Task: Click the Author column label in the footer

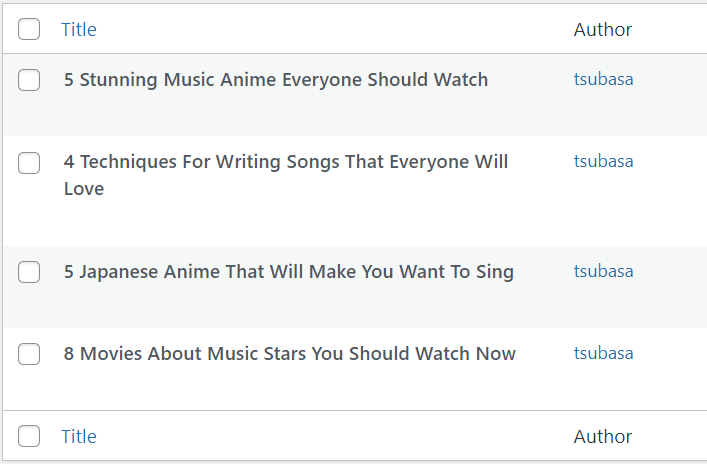Action: coord(603,436)
